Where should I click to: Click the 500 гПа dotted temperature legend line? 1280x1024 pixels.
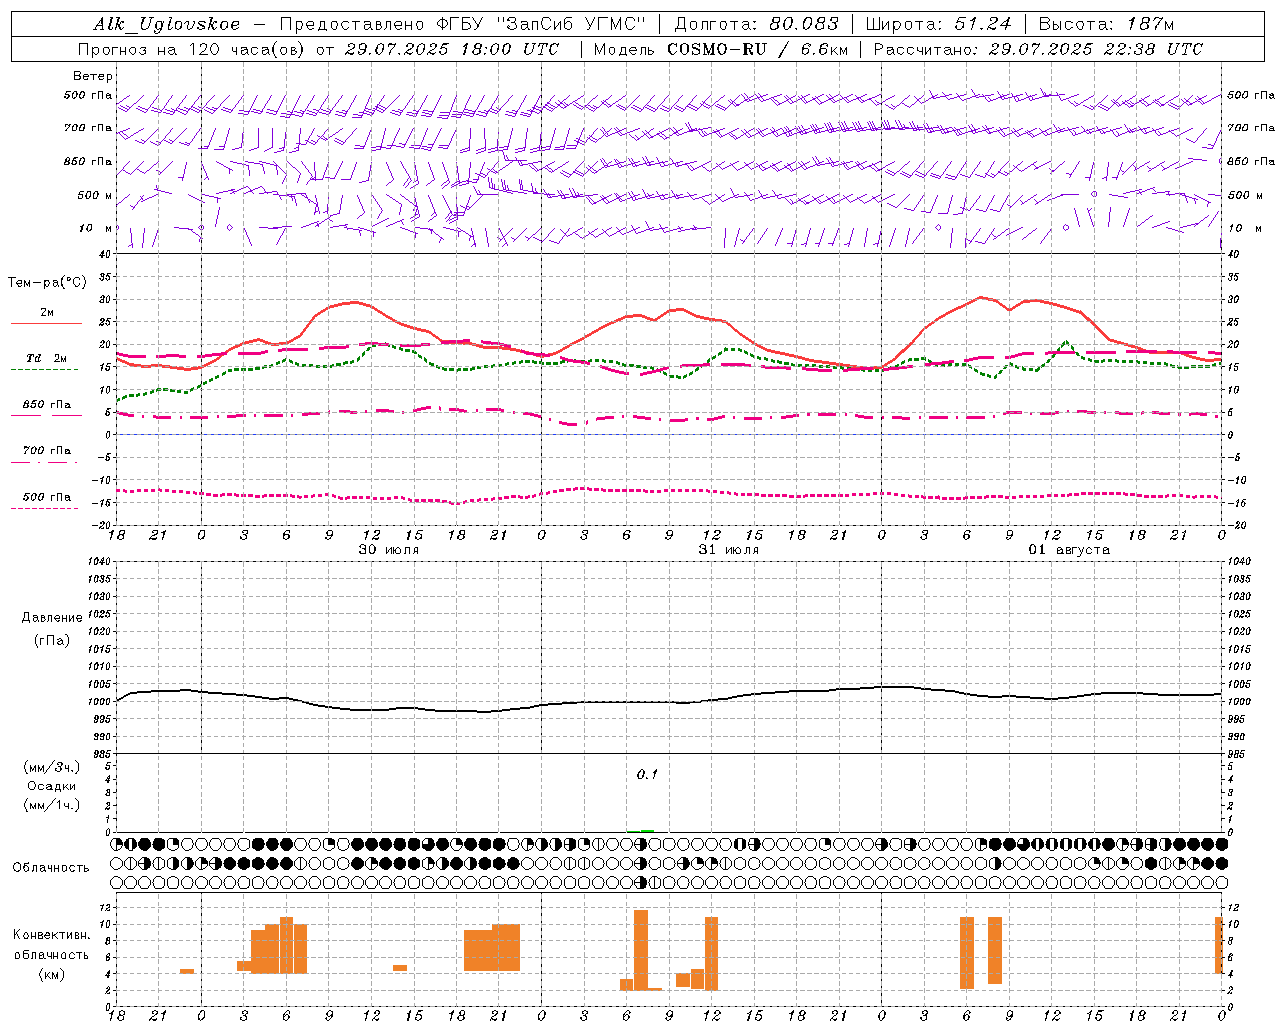(x=44, y=508)
